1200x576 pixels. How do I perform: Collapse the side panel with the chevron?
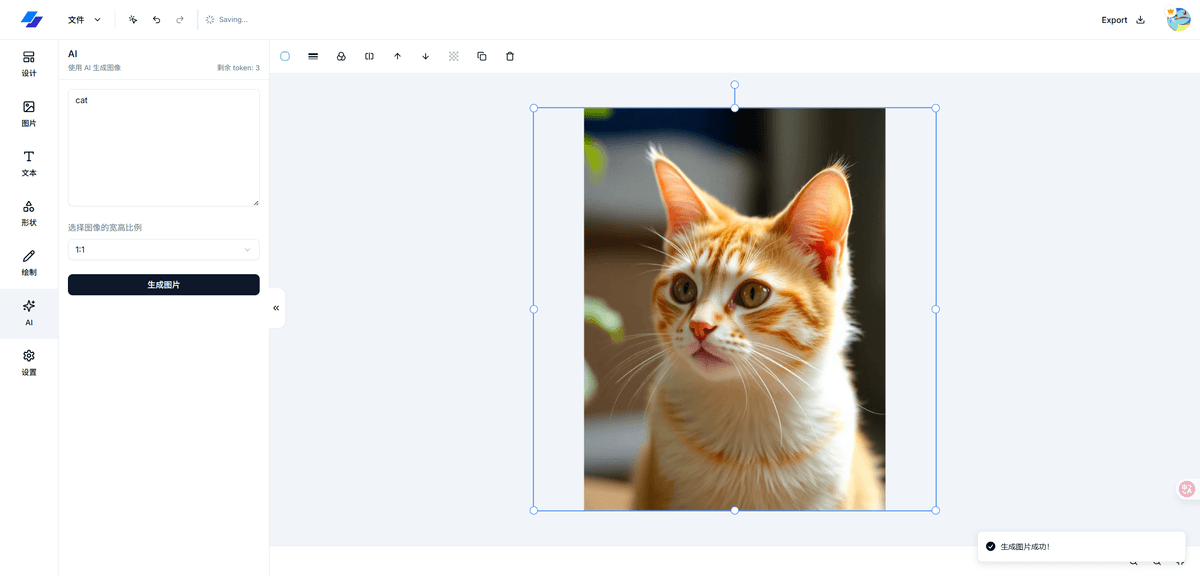click(x=276, y=308)
